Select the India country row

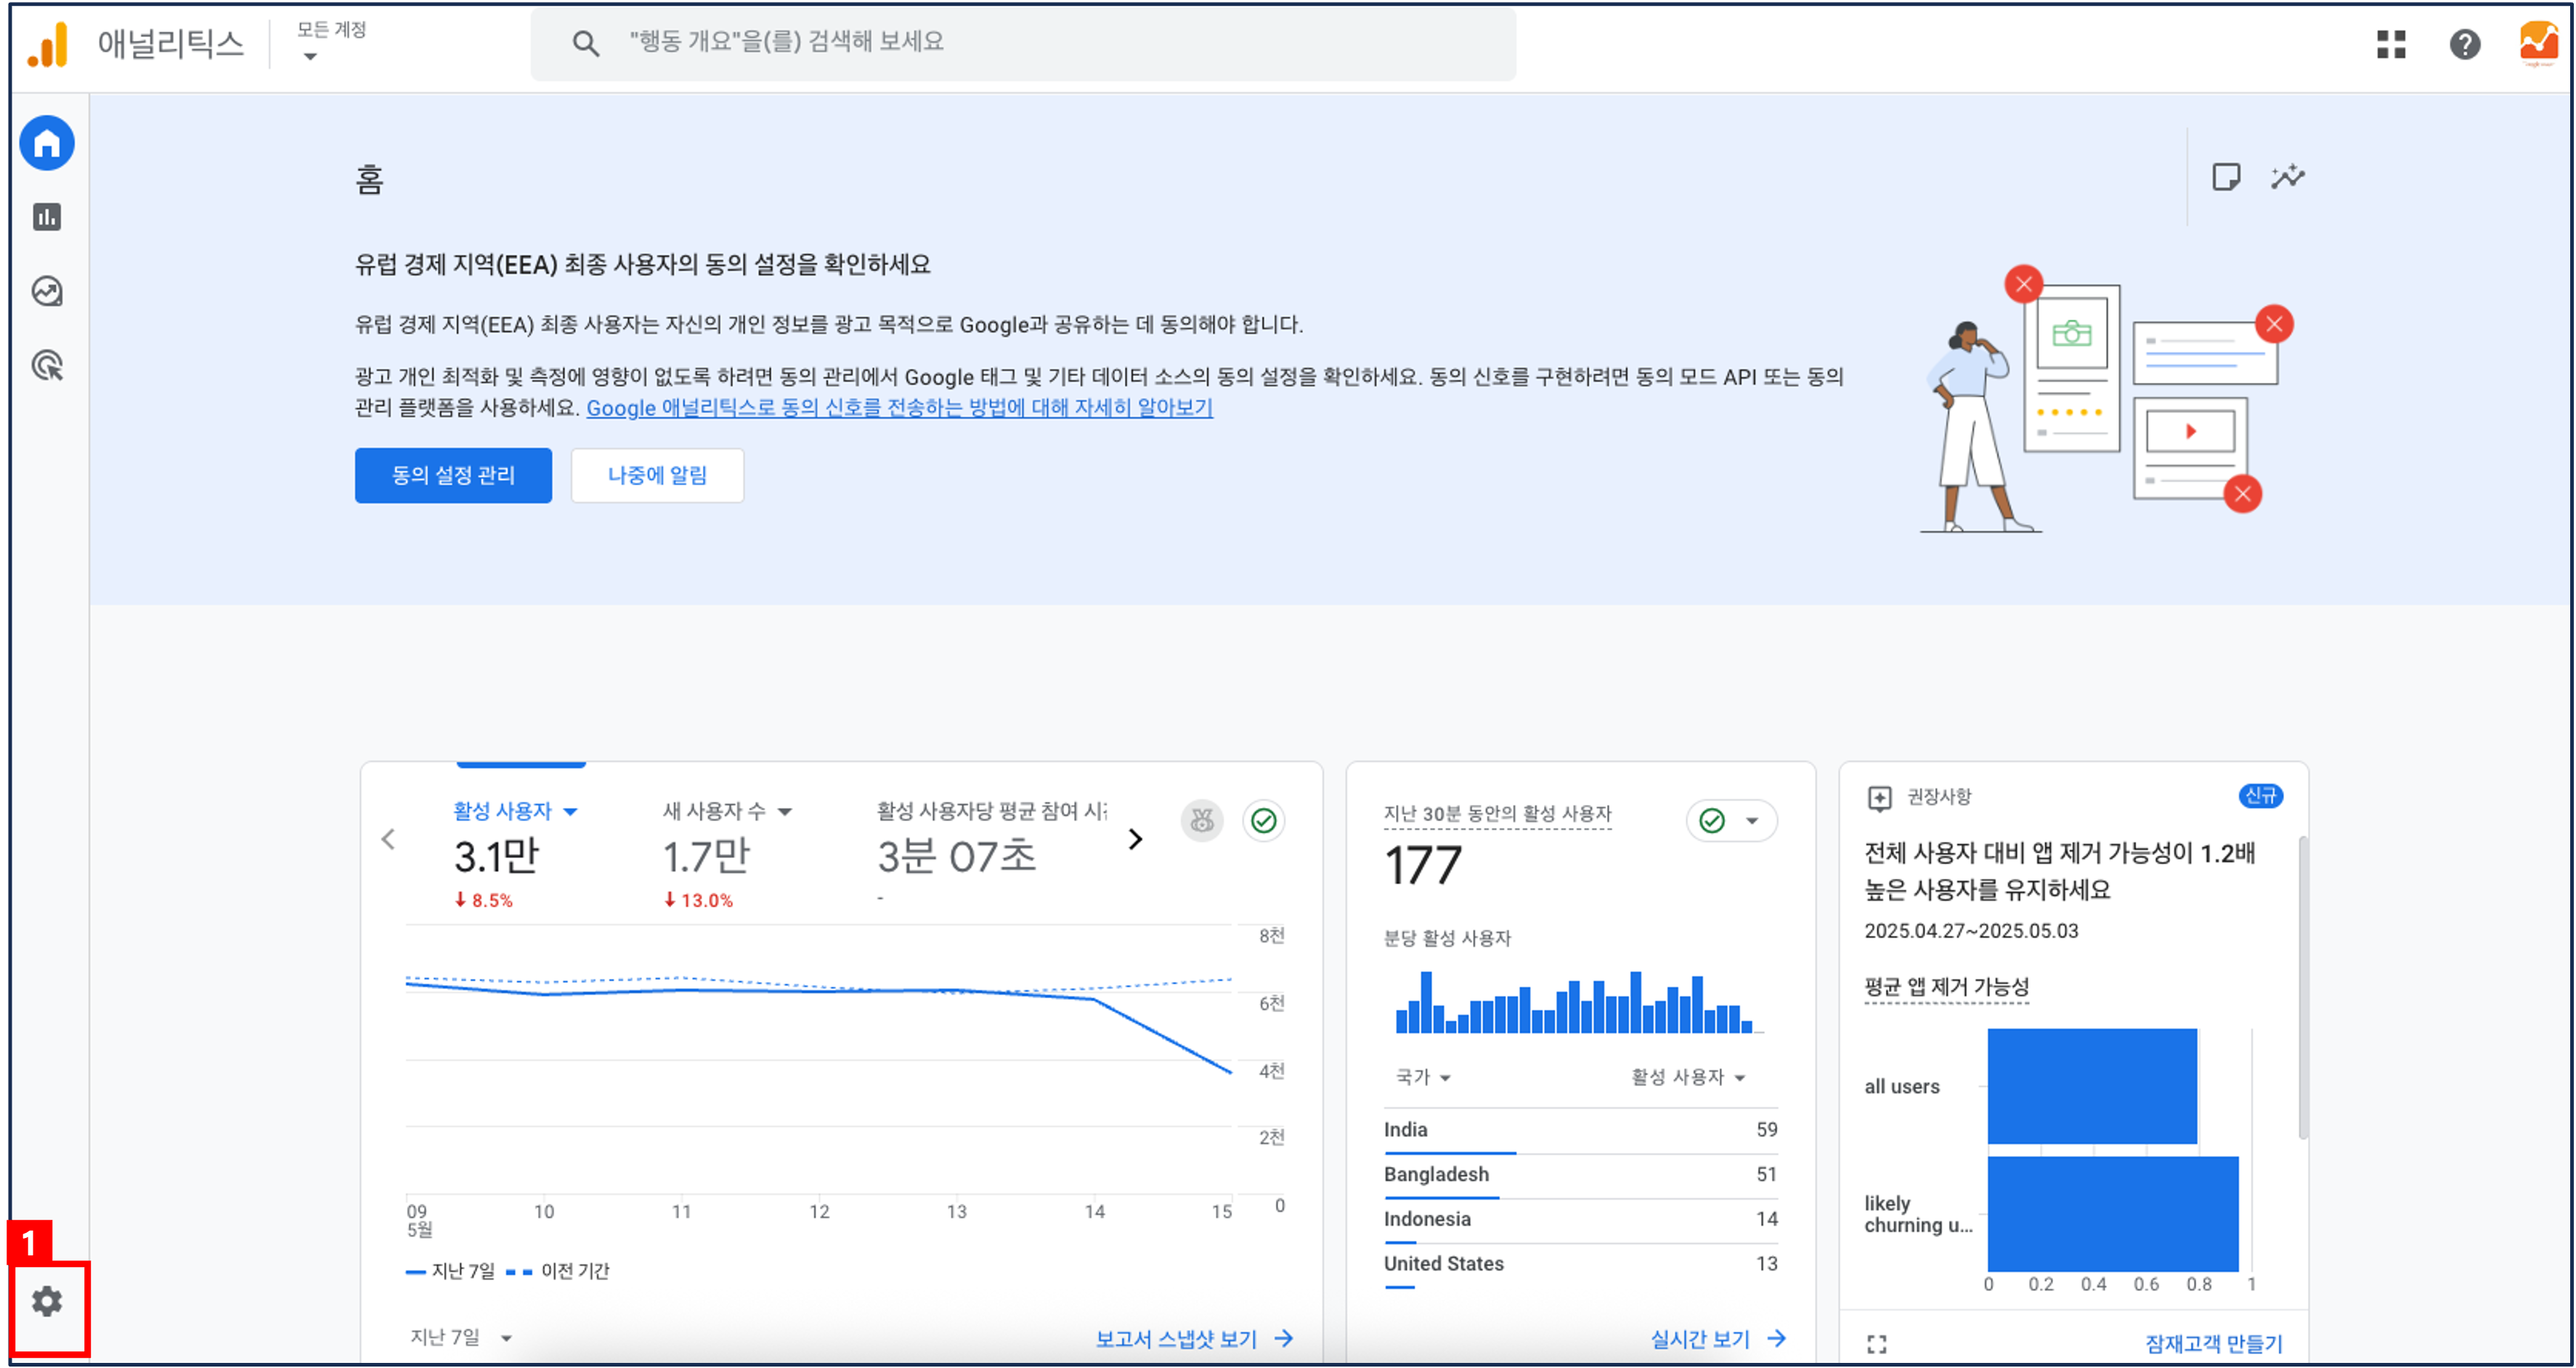1580,1130
